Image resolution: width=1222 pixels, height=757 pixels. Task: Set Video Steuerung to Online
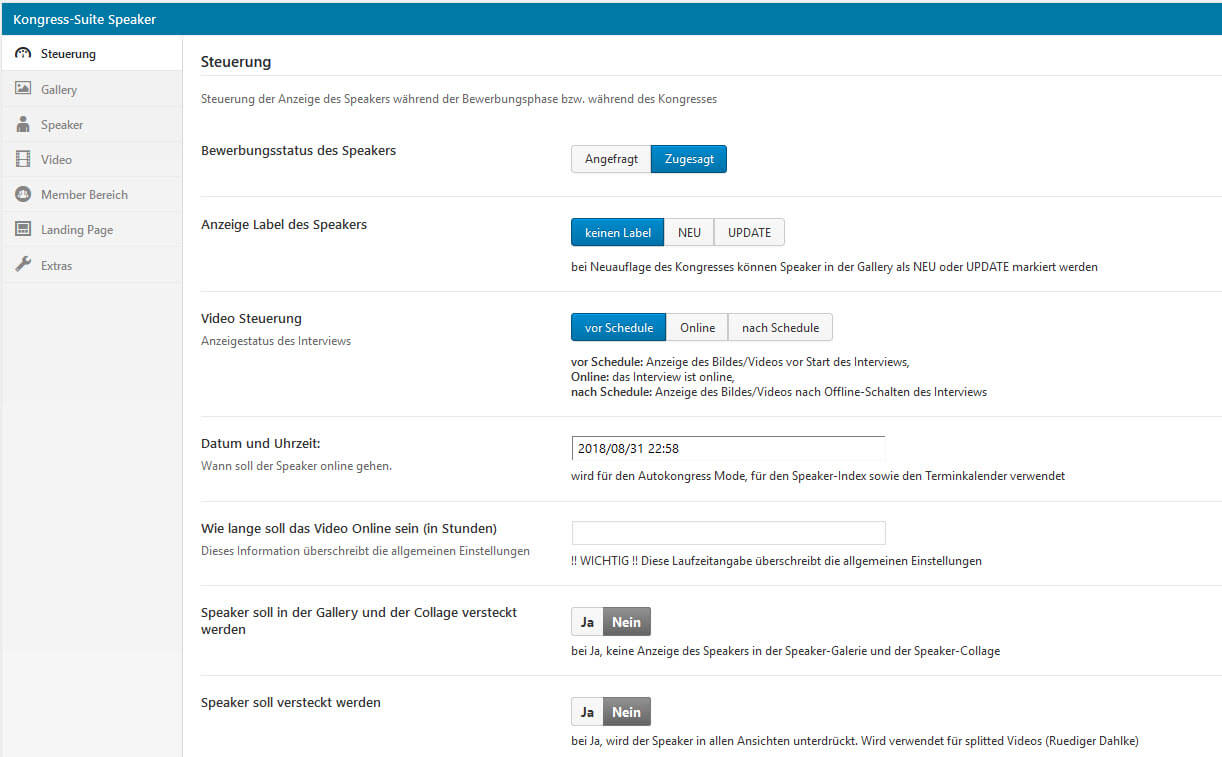(697, 328)
